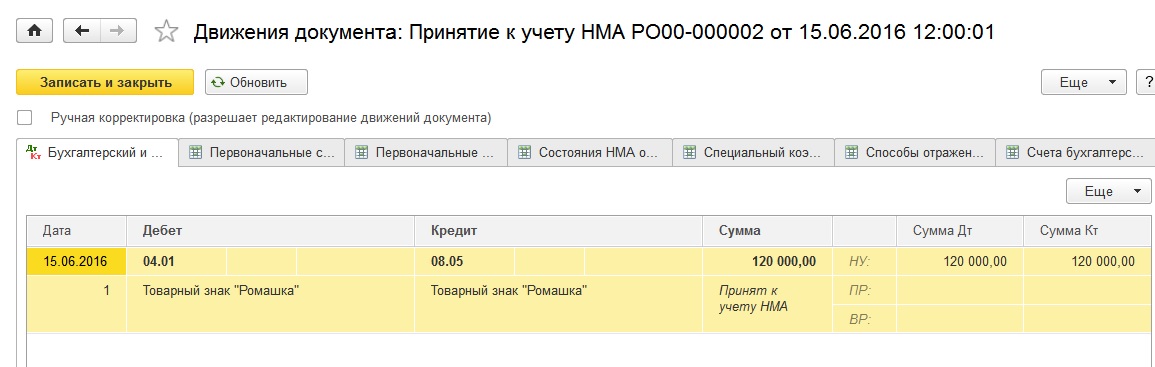Click the help question mark button

1147,82
